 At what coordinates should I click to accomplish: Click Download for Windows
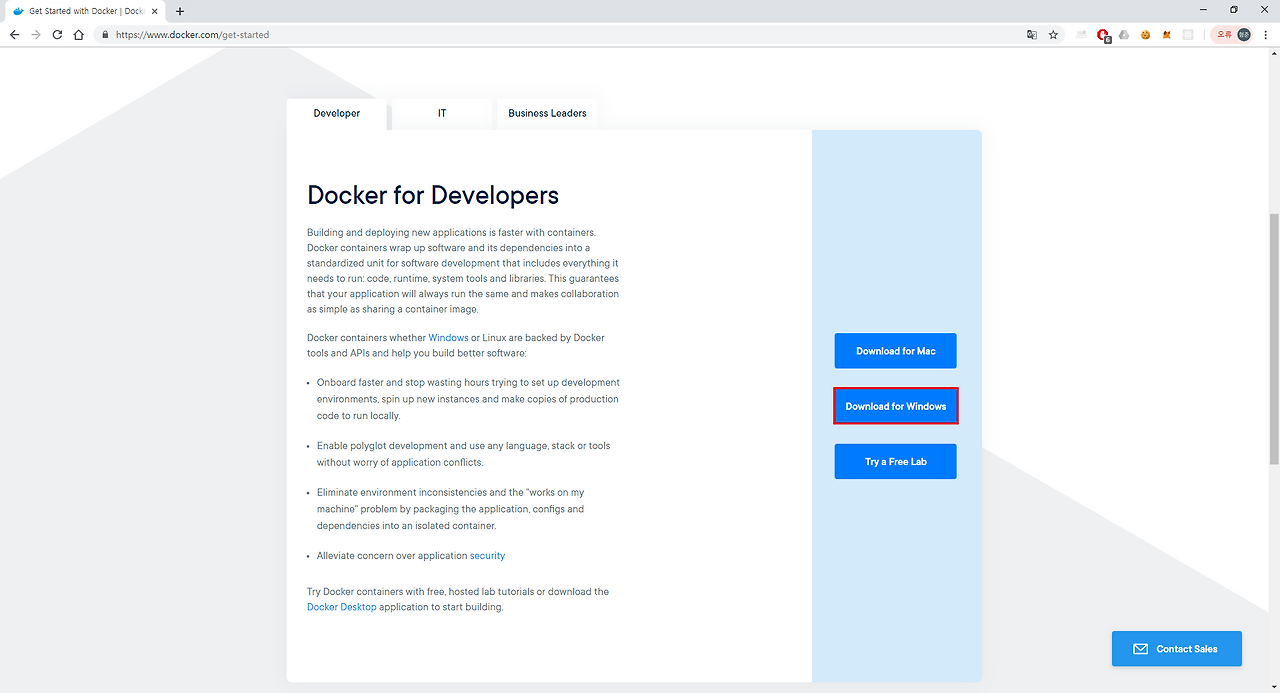(x=895, y=405)
